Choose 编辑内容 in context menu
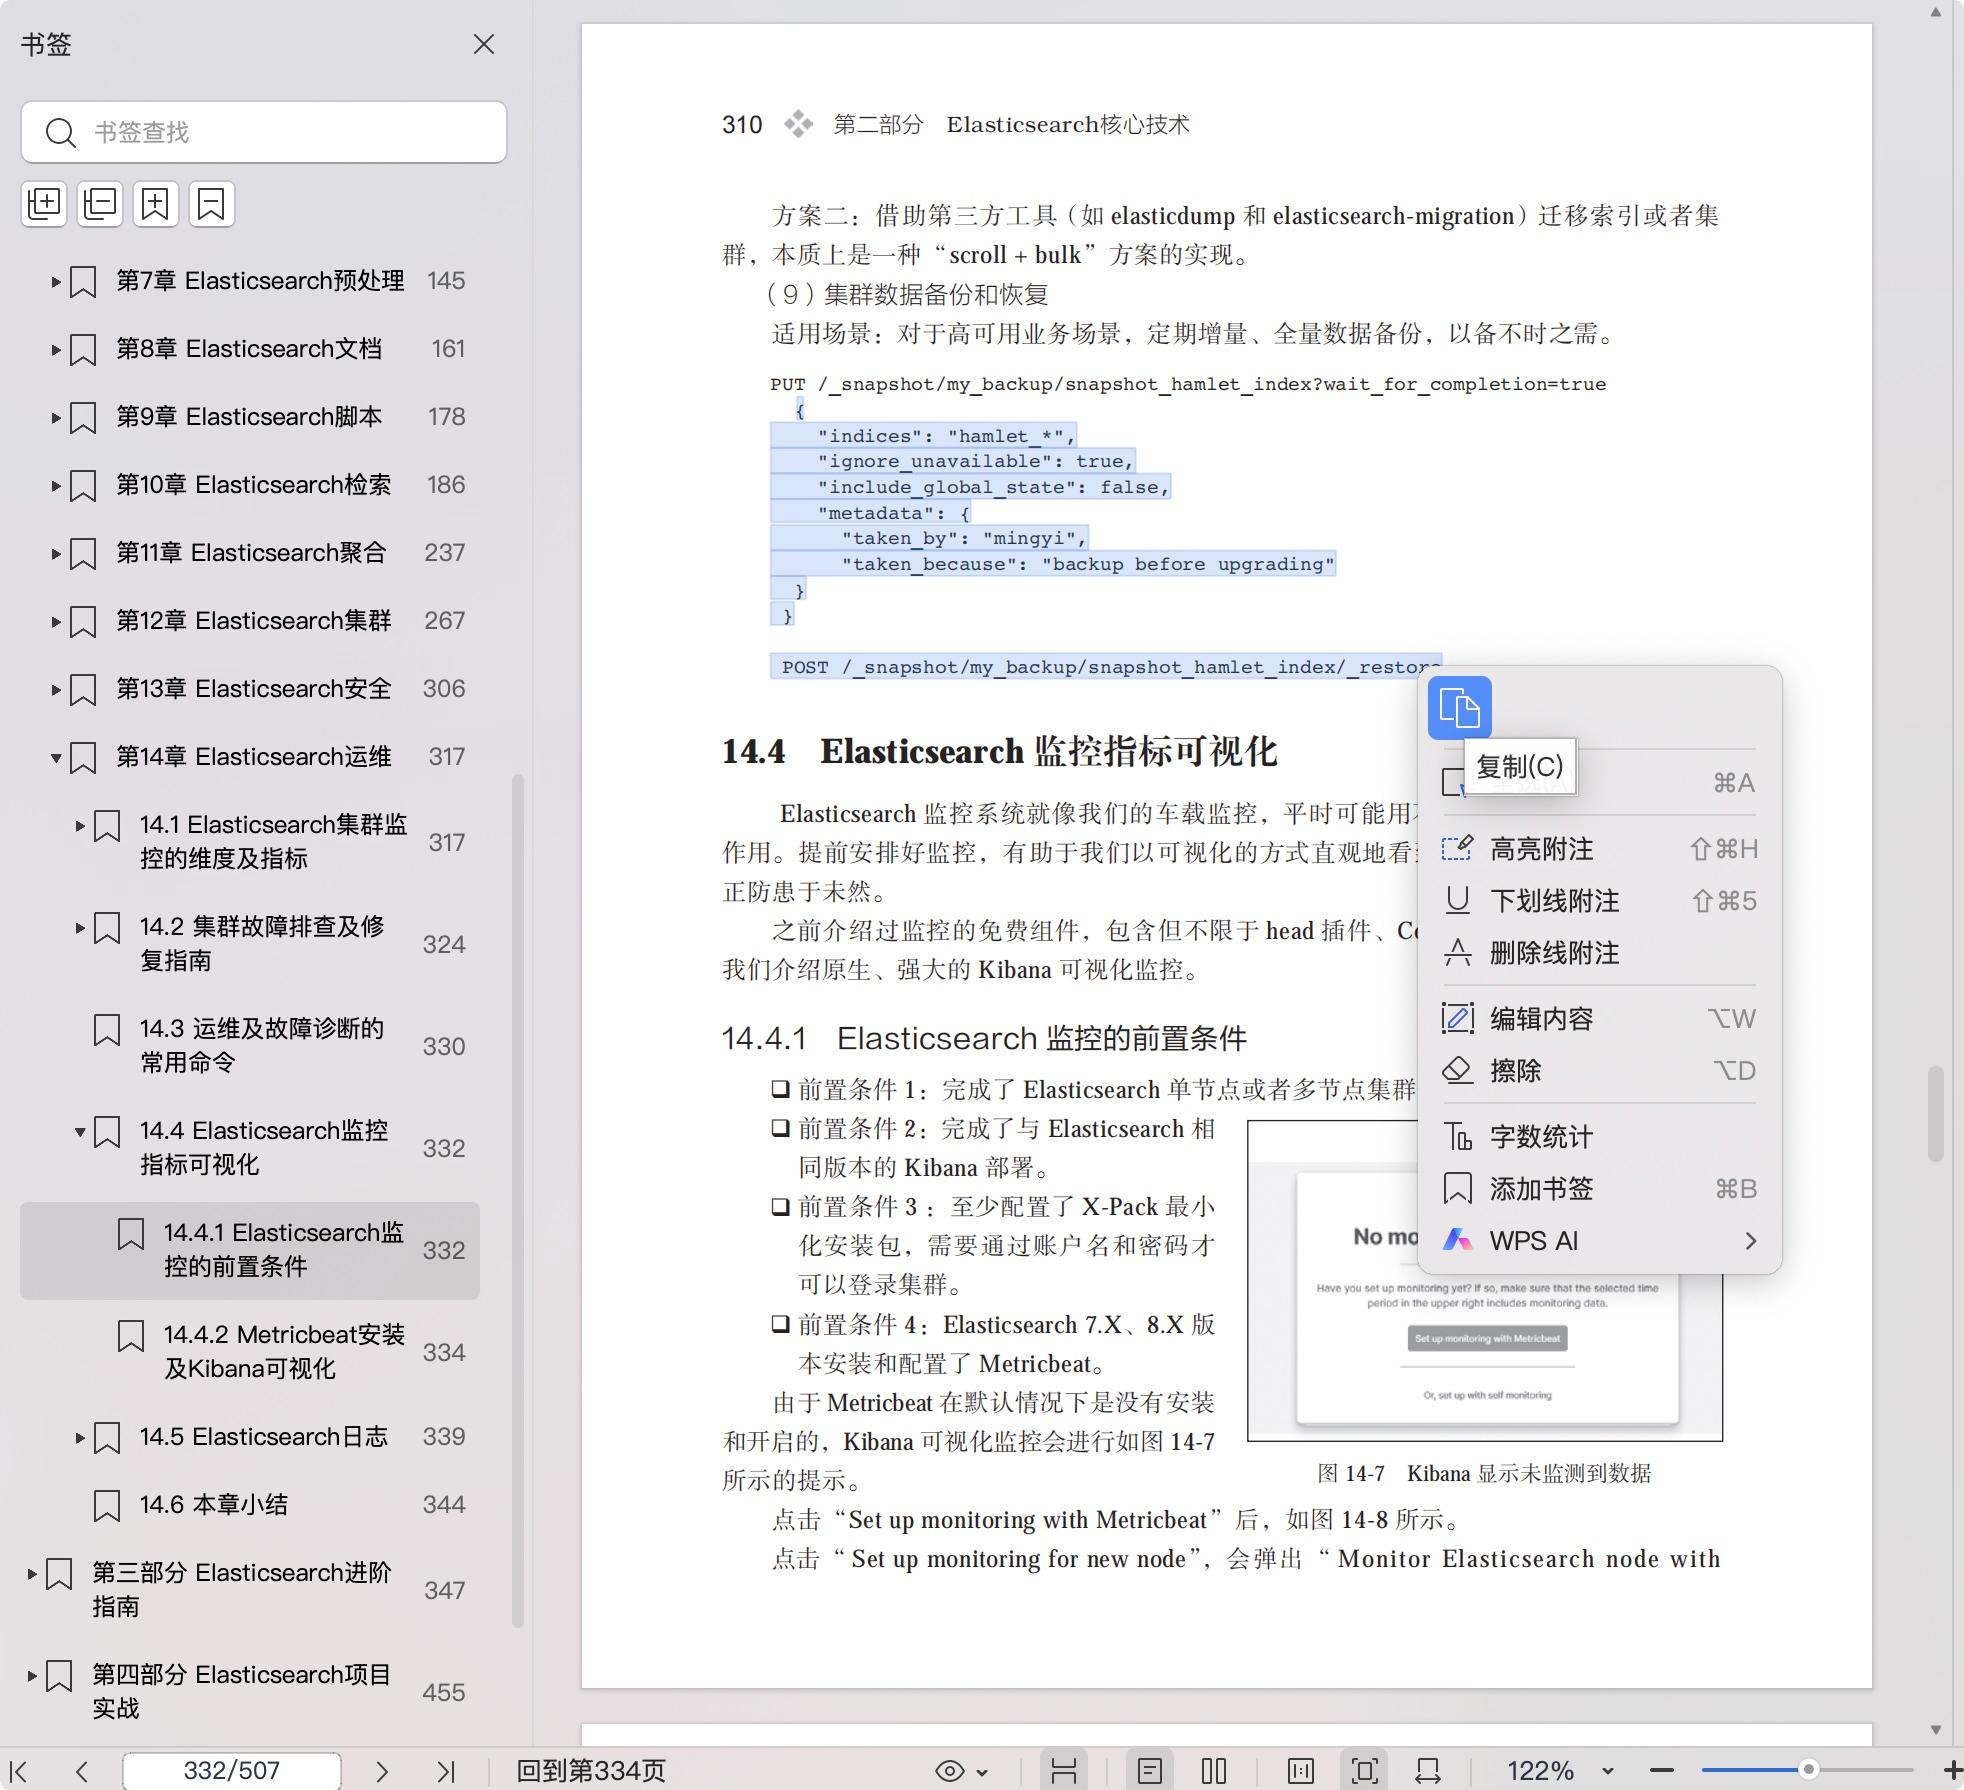 click(1599, 1019)
